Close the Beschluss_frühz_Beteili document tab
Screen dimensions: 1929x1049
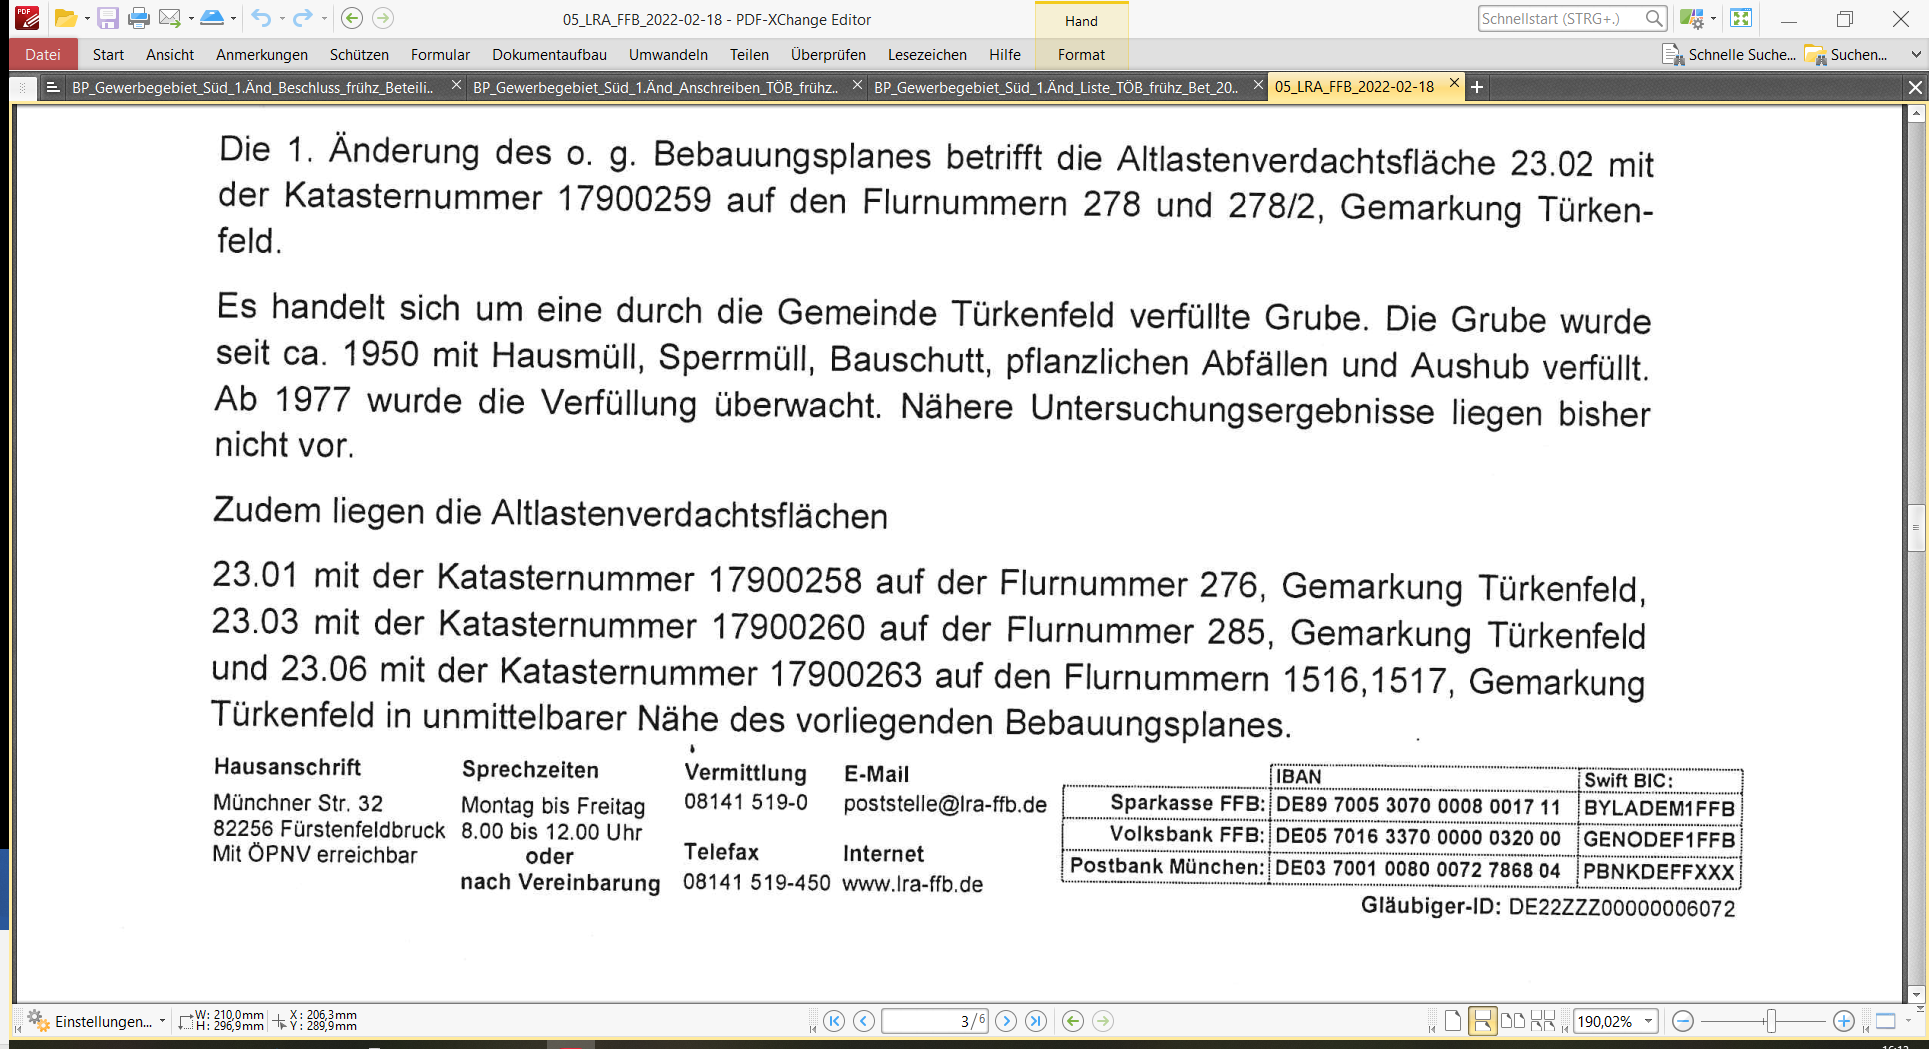456,86
